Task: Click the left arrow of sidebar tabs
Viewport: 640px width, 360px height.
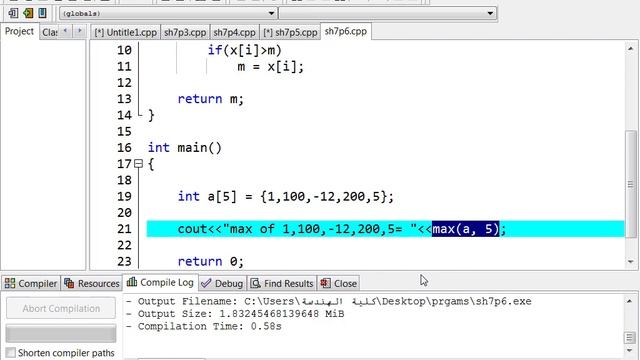Action: click(x=65, y=31)
